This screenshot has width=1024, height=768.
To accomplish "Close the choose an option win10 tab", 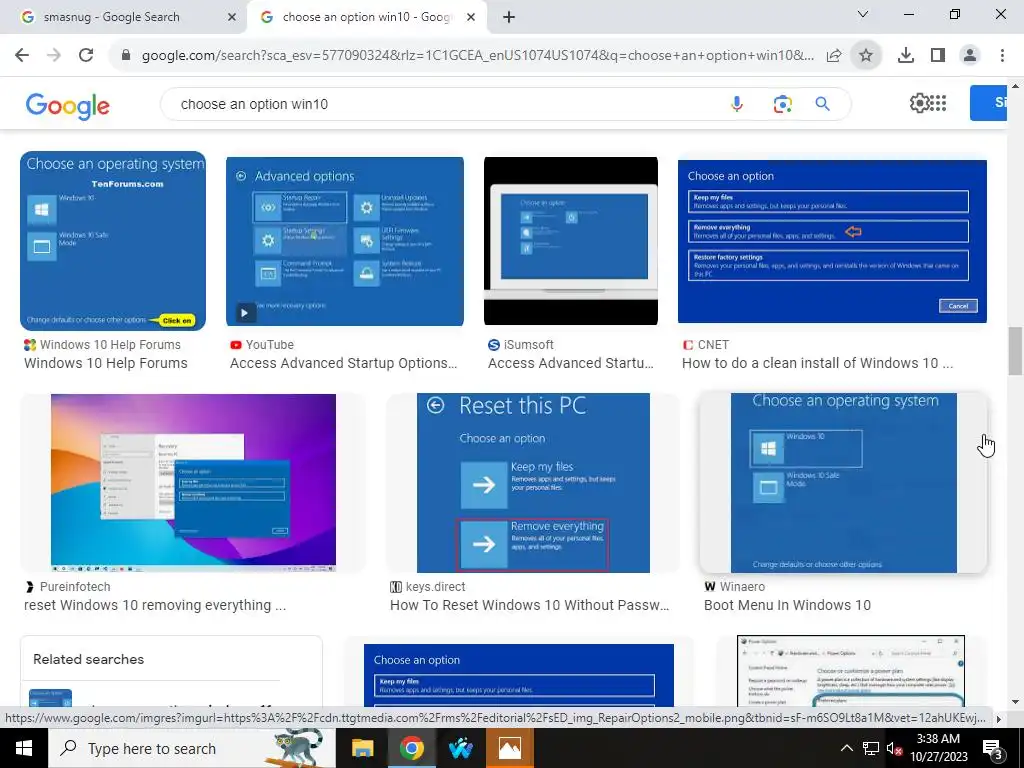I will [471, 17].
